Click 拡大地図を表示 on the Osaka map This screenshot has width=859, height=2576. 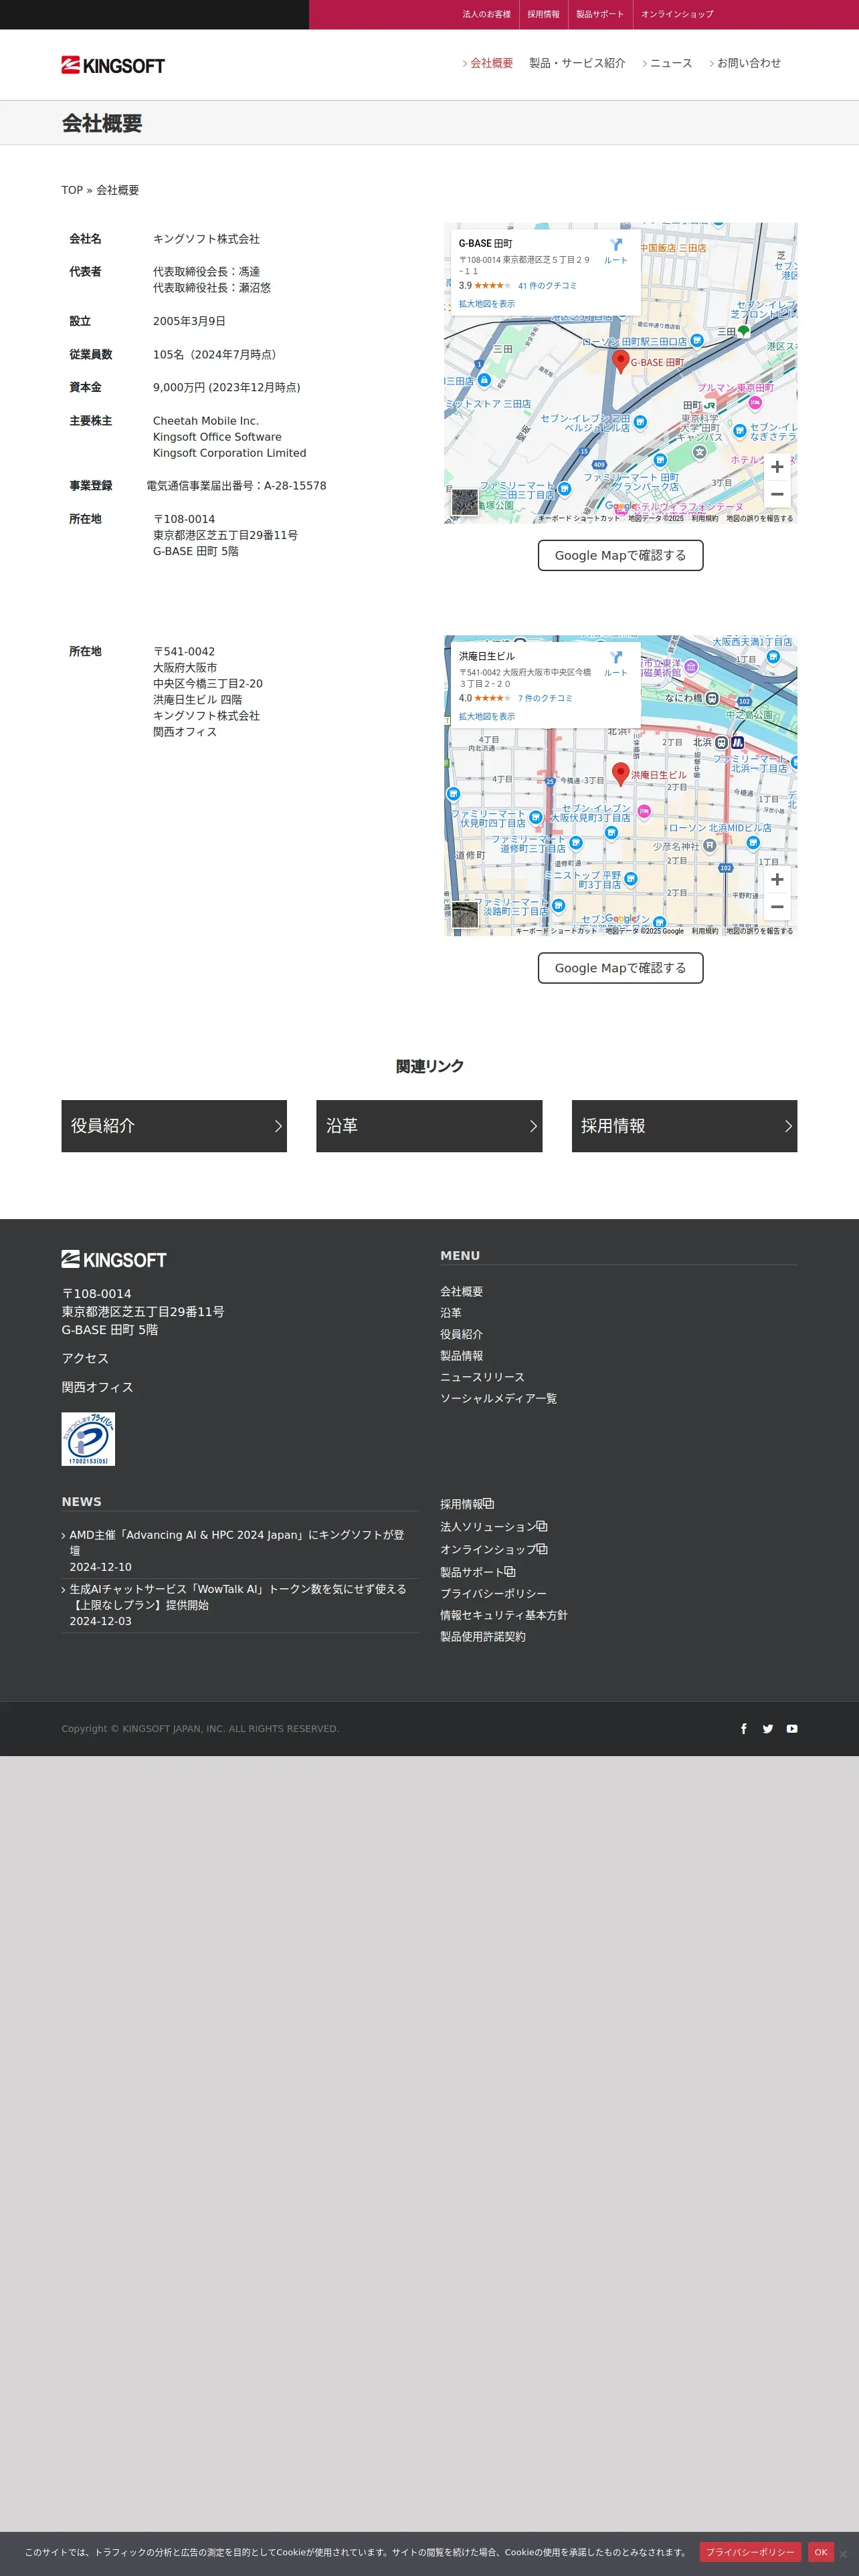[x=487, y=716]
